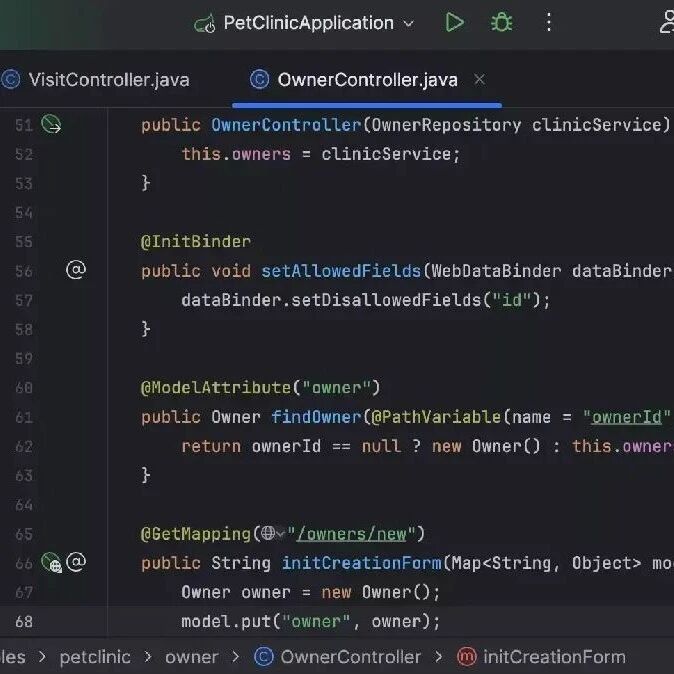The image size is (674, 674).
Task: Start debugging with the bug icon
Action: 502,22
